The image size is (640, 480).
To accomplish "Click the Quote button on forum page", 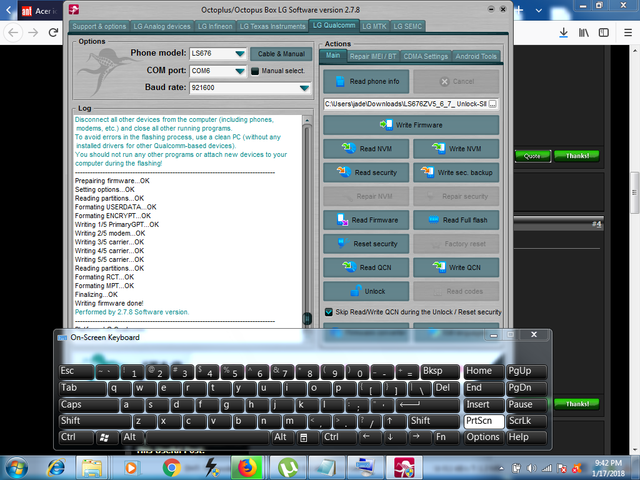I will point(533,156).
